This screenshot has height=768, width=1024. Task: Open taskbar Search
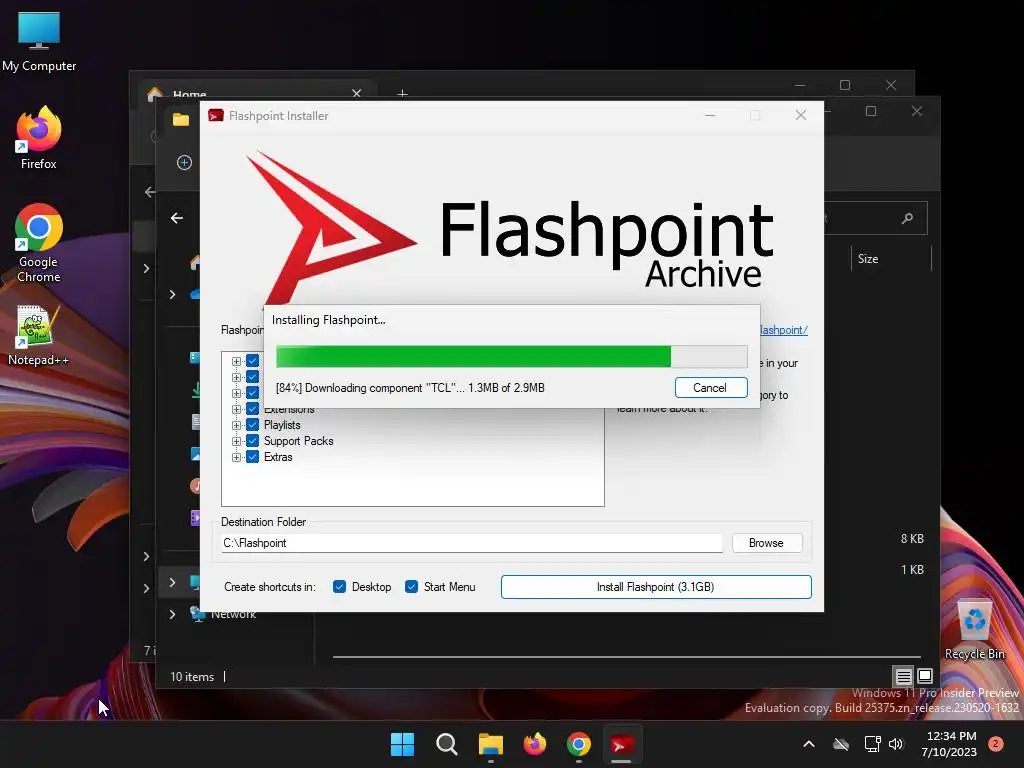(x=447, y=744)
